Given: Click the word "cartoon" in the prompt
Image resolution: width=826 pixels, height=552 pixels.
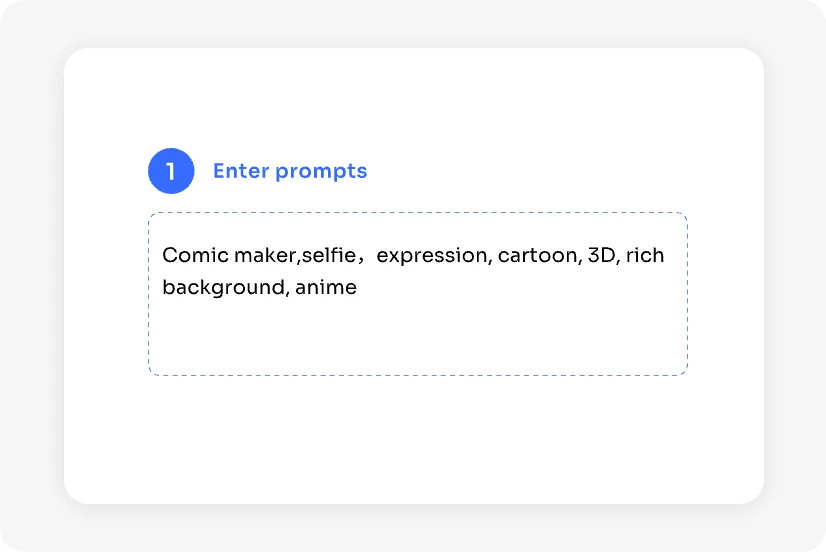Looking at the screenshot, I should pyautogui.click(x=535, y=255).
